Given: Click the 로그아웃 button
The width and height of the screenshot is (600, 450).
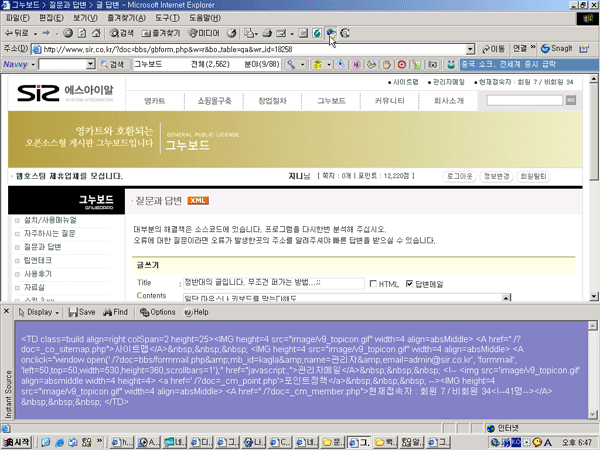Looking at the screenshot, I should (459, 176).
